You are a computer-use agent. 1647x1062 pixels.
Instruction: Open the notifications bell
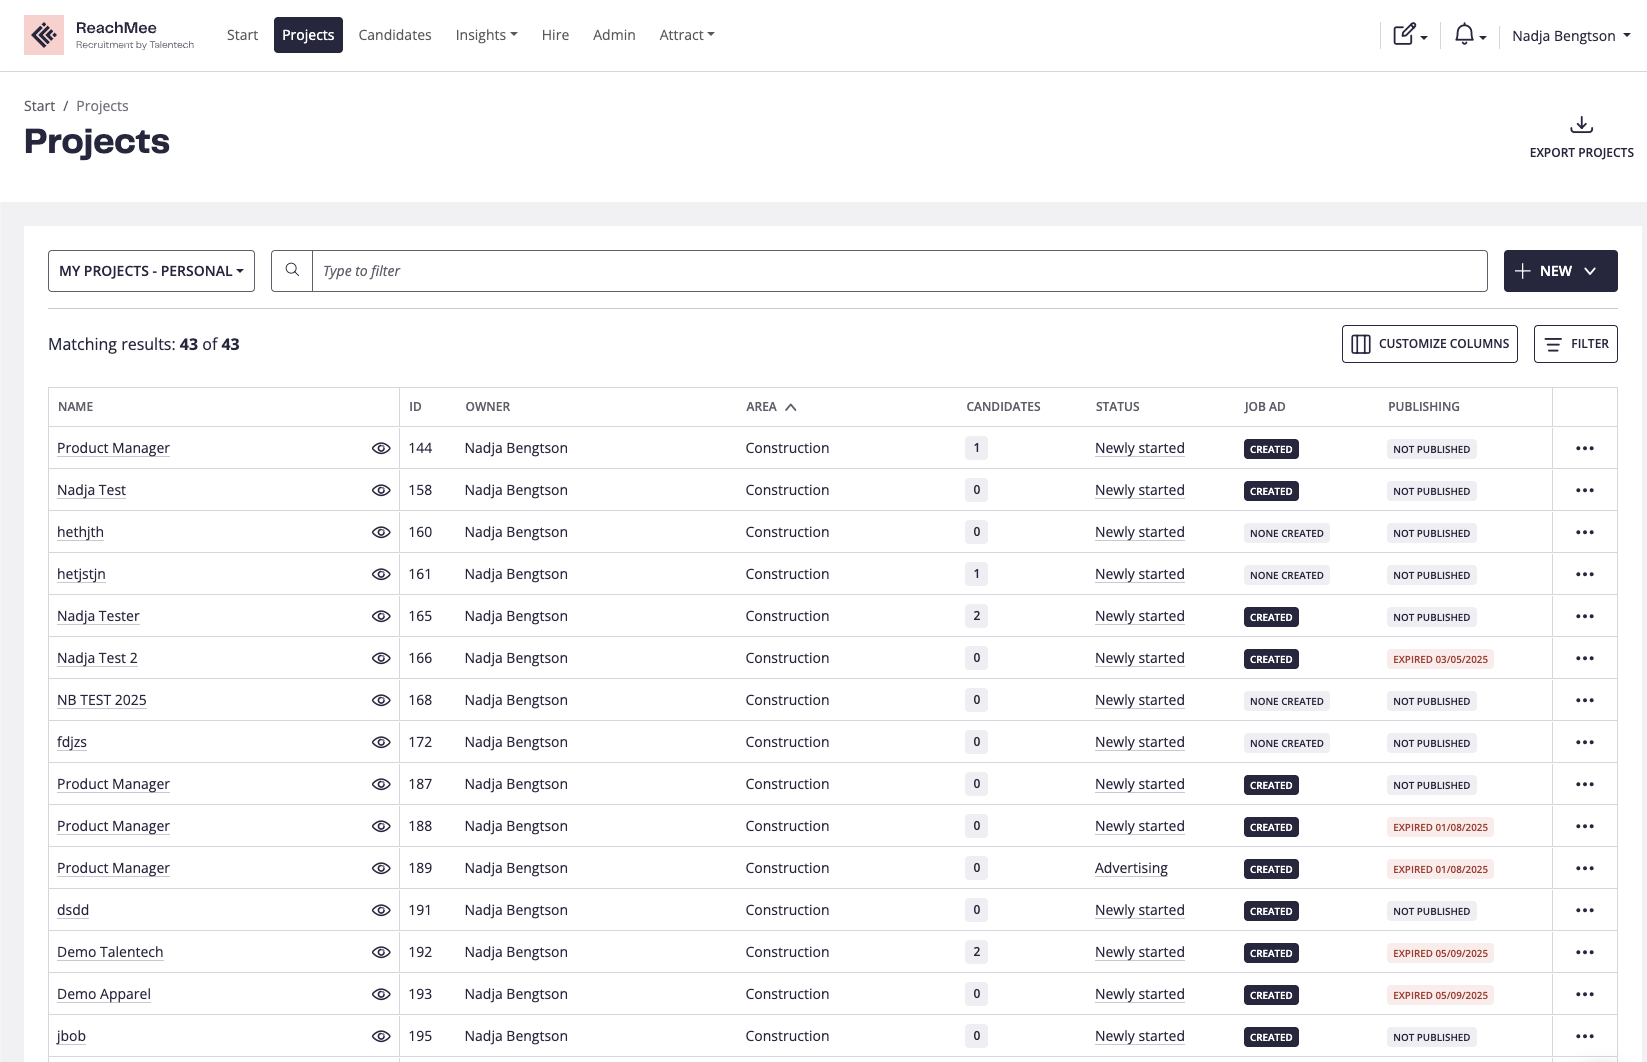click(x=1465, y=35)
